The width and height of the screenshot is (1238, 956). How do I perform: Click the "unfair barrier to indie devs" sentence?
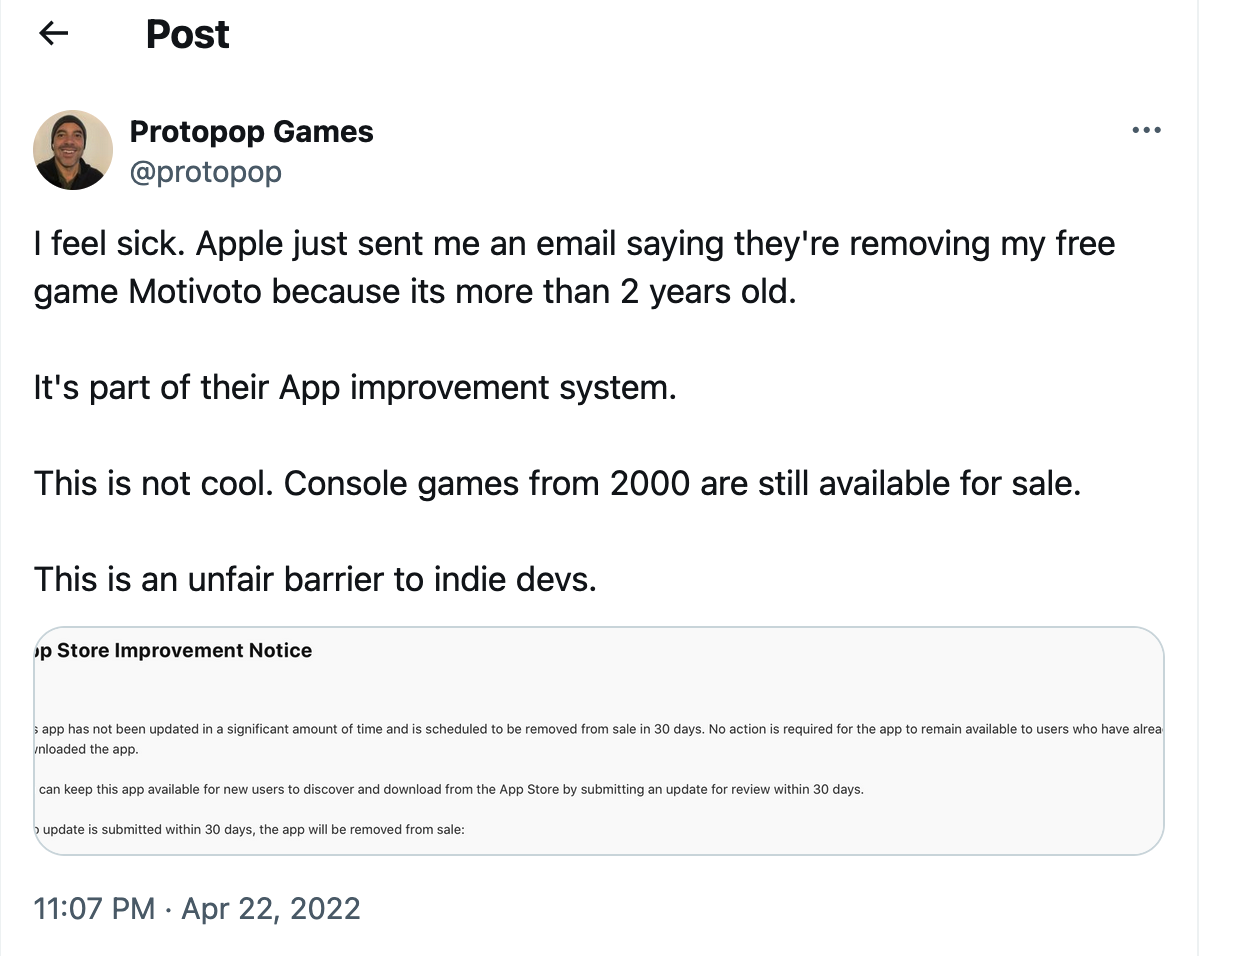coord(315,580)
